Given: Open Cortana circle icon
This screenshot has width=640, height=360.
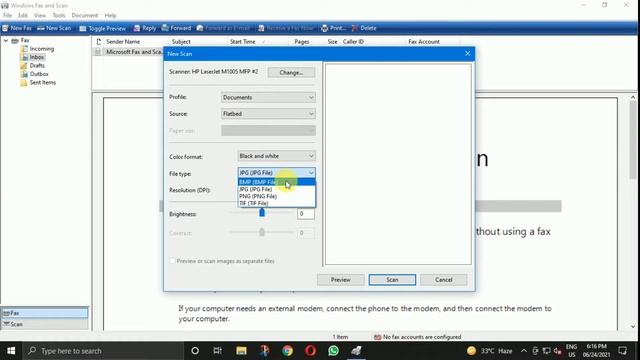Looking at the screenshot, I should point(195,351).
